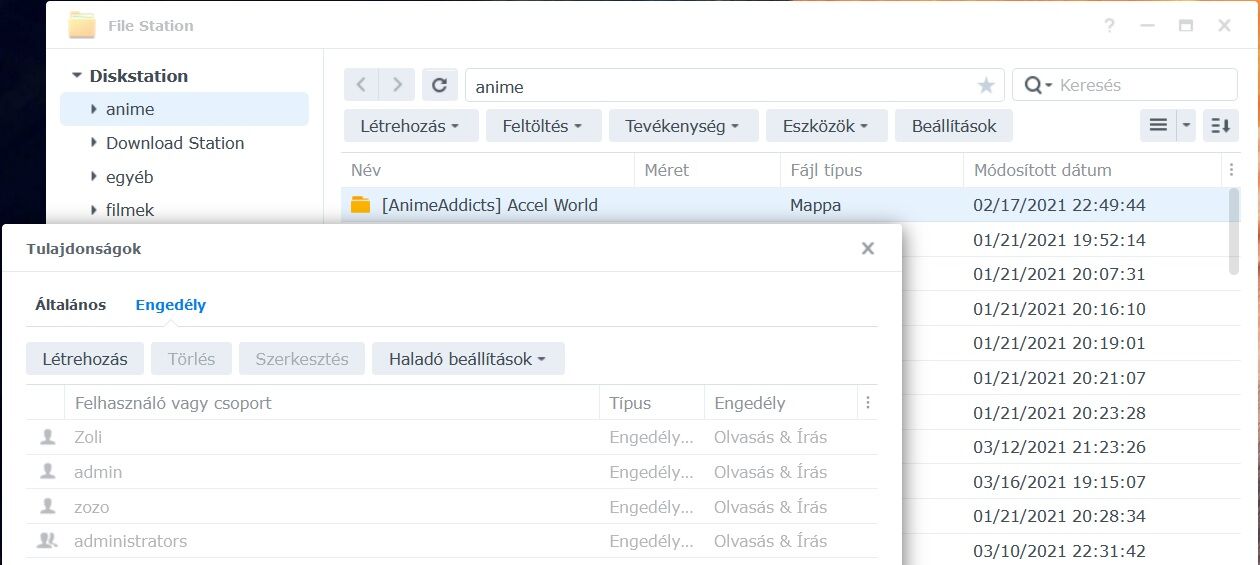Expand the filmek folder tree node

point(94,210)
